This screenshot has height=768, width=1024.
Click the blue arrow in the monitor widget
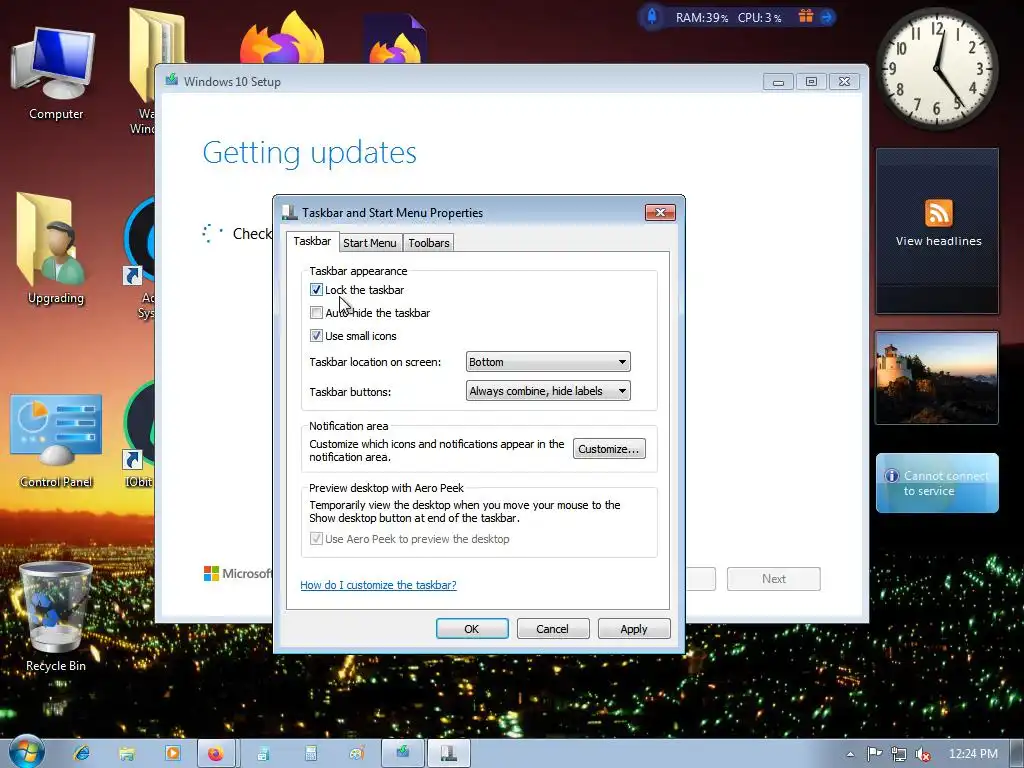[827, 17]
